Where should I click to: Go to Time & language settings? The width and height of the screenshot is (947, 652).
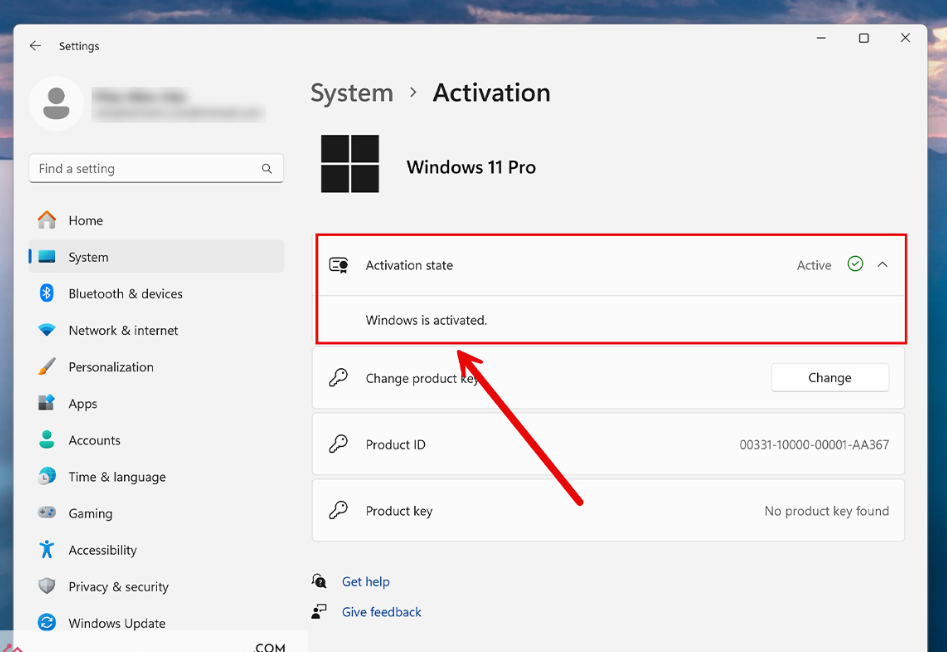pyautogui.click(x=117, y=477)
